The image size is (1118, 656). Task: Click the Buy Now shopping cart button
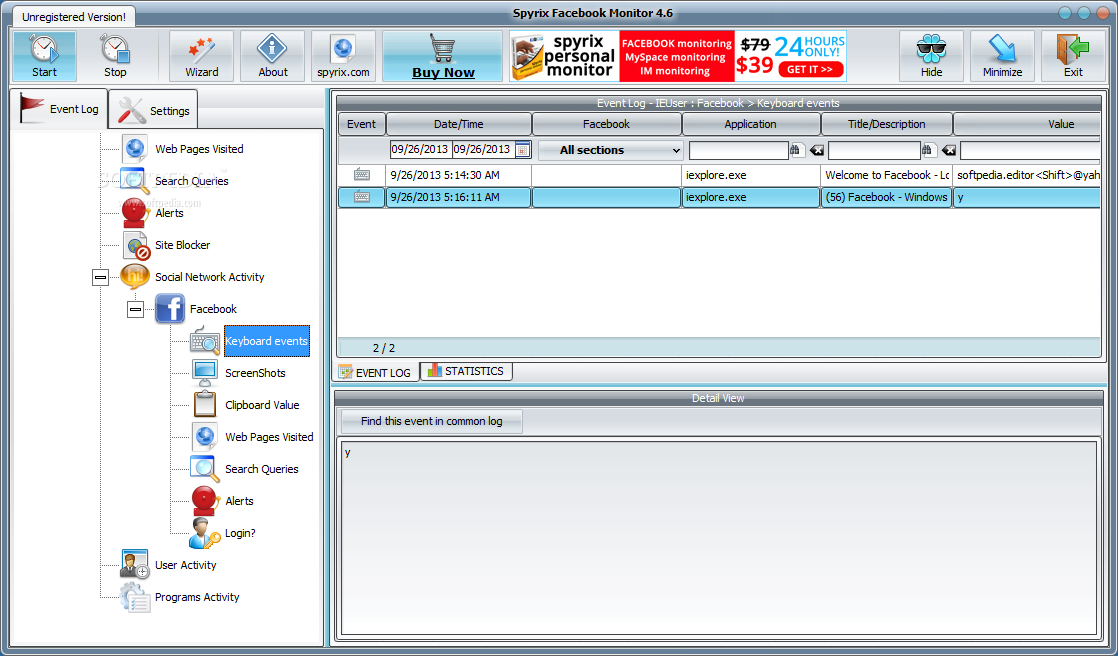click(443, 56)
